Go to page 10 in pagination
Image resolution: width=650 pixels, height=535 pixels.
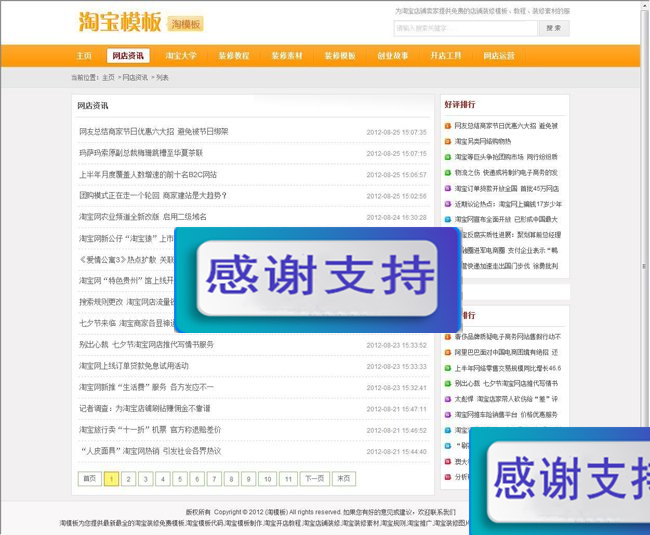click(x=268, y=479)
